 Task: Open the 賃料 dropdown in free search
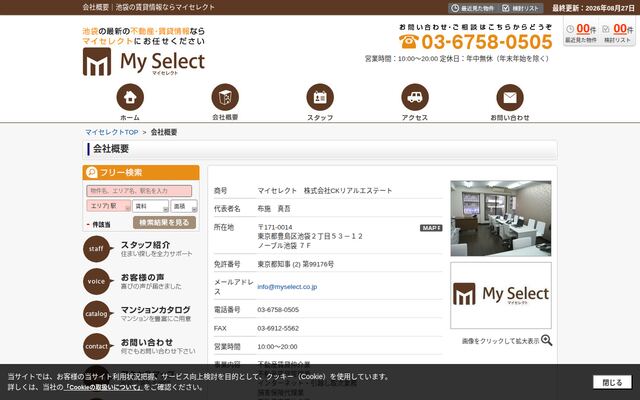click(150, 206)
